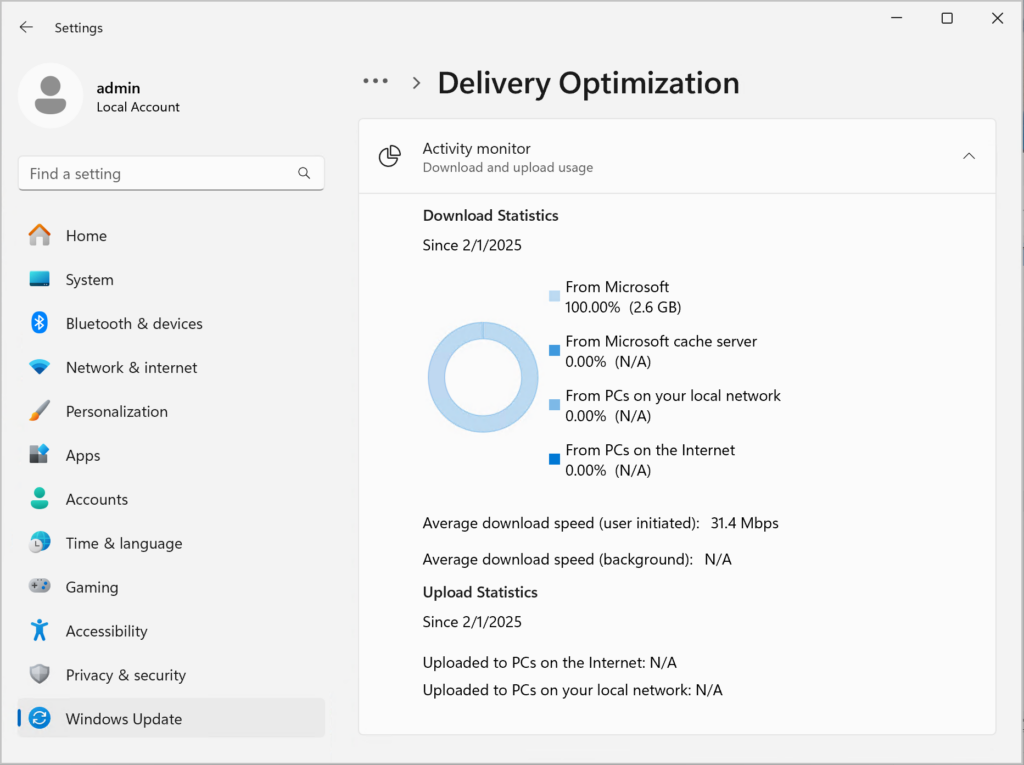Select Accounts in the sidebar
The image size is (1024, 765).
[171, 499]
